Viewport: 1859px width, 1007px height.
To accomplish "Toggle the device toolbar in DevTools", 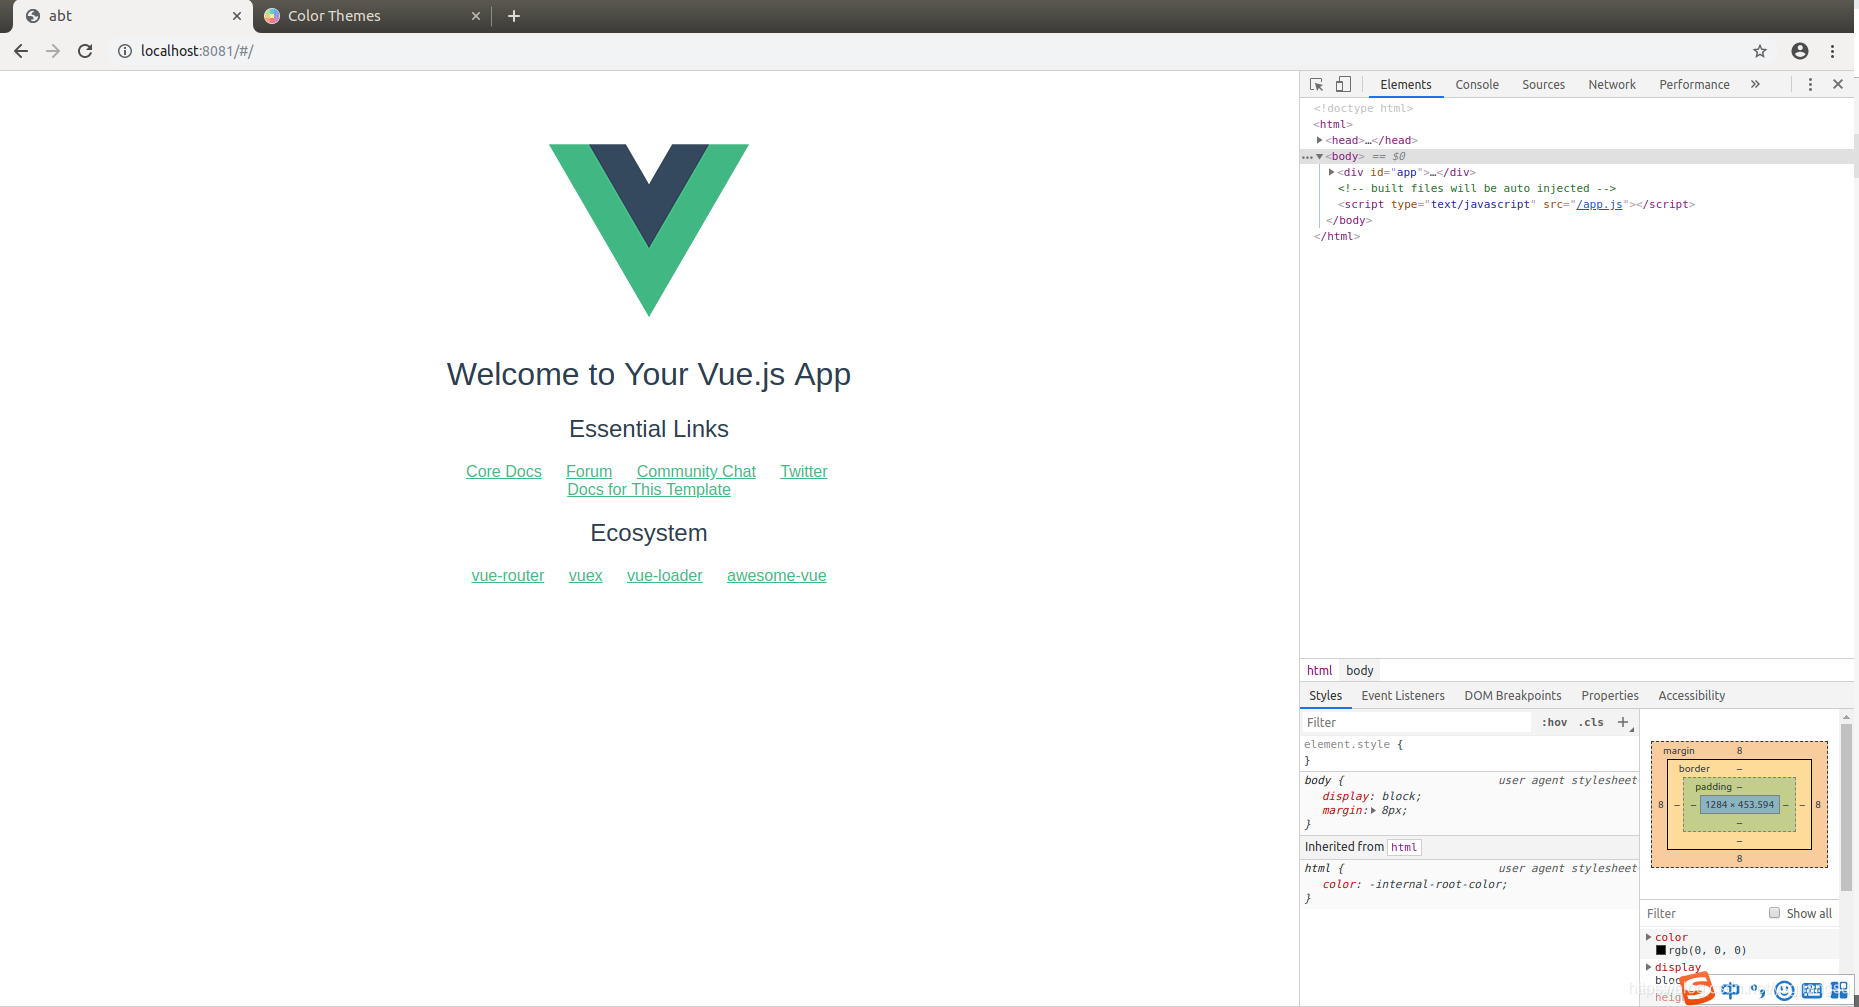I will tap(1343, 85).
